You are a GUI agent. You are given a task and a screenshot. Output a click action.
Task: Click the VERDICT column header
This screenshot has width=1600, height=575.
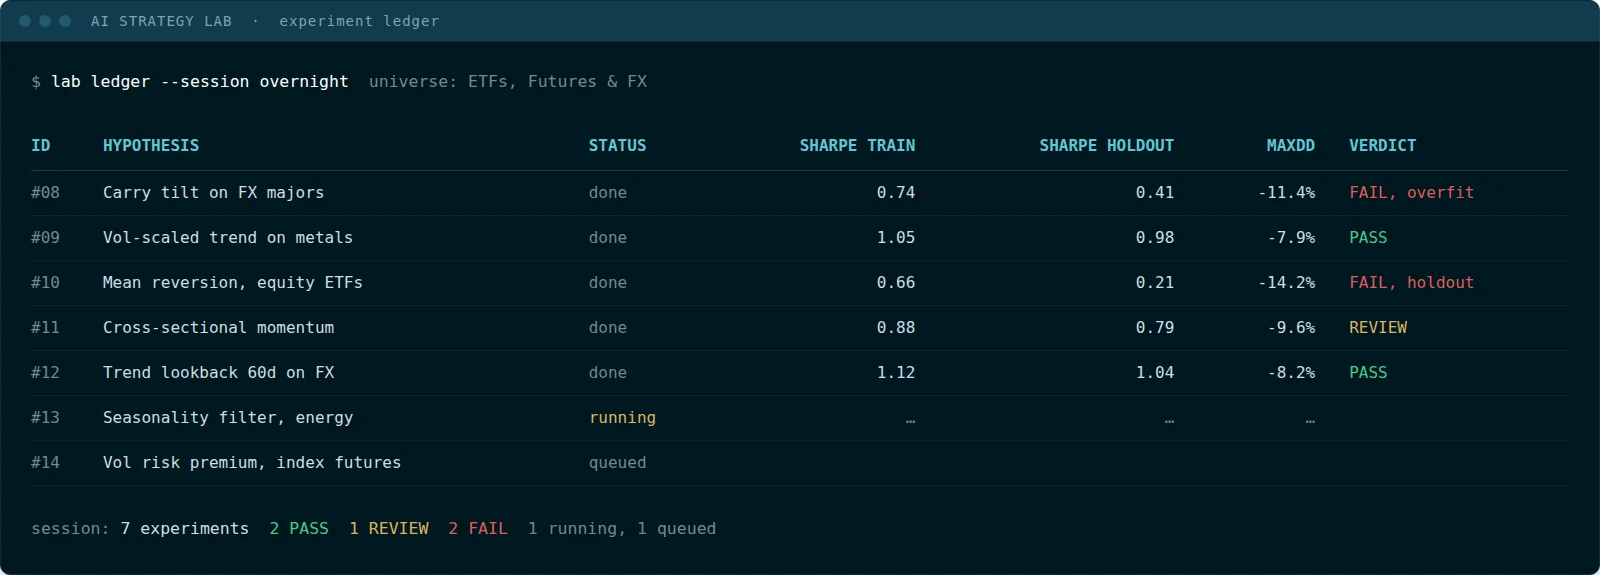coord(1382,146)
